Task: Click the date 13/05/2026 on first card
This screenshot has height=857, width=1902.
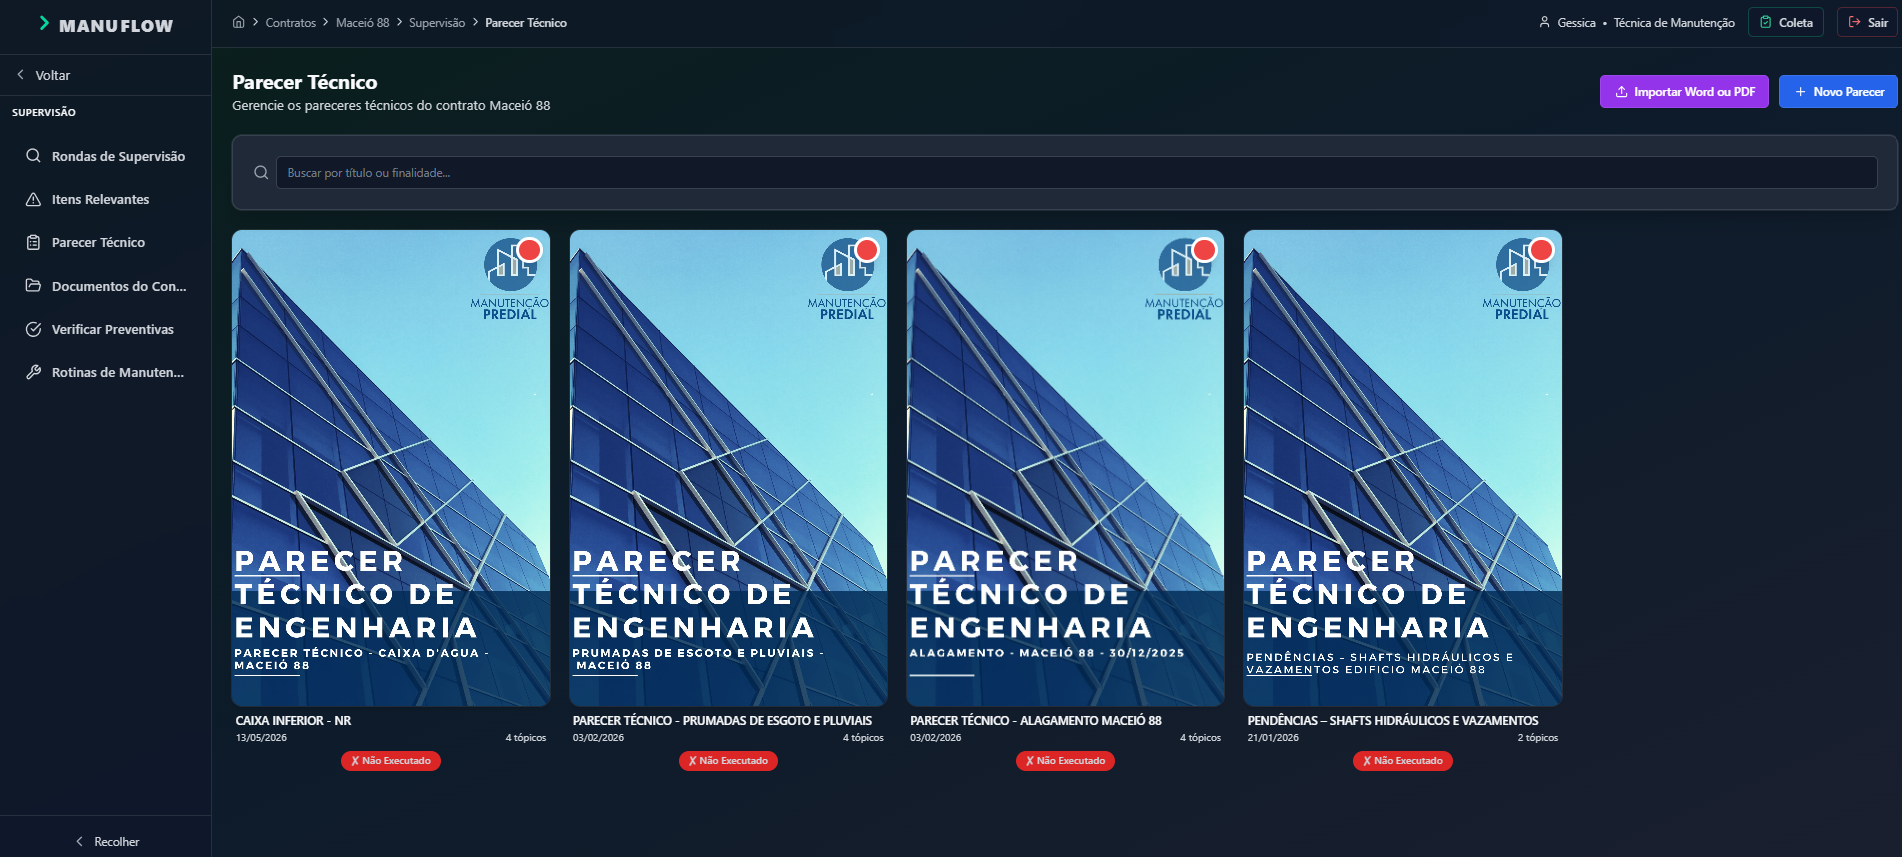Action: coord(261,738)
